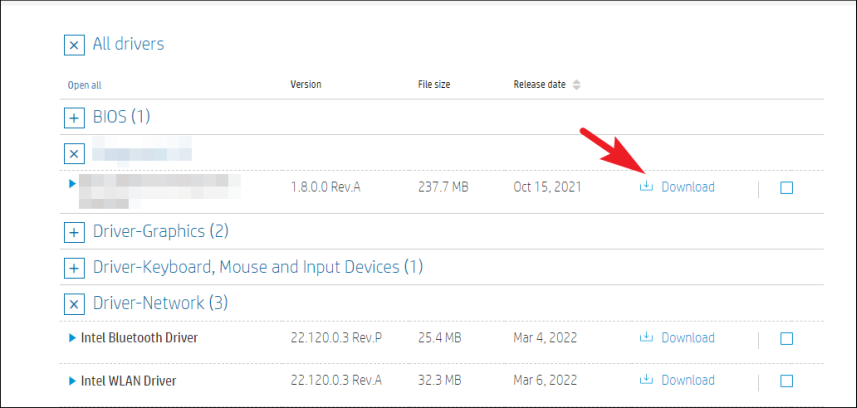857x408 pixels.
Task: Click Download text for Intel WLAN Driver
Action: (x=688, y=380)
